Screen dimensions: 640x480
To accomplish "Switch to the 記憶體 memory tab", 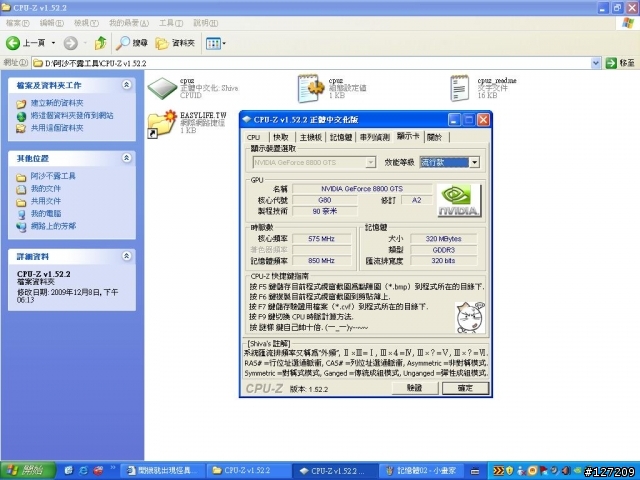I will tap(341, 138).
